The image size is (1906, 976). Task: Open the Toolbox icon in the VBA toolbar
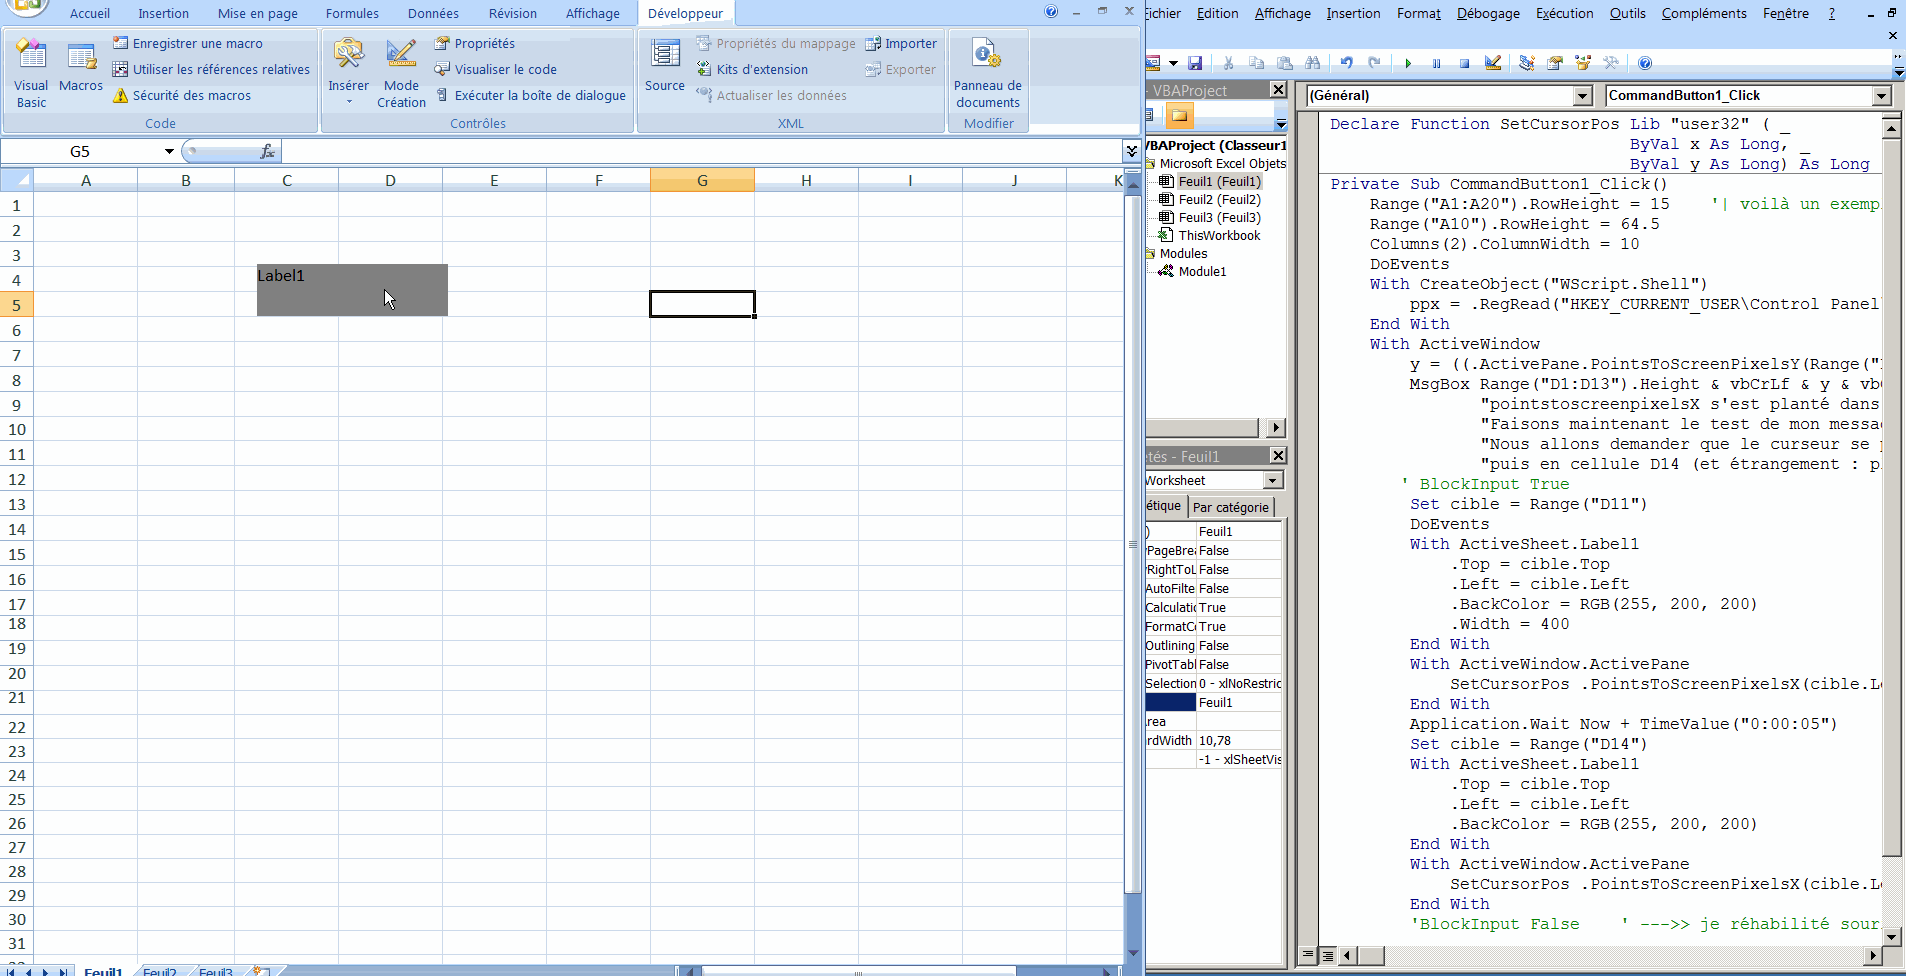click(1611, 63)
